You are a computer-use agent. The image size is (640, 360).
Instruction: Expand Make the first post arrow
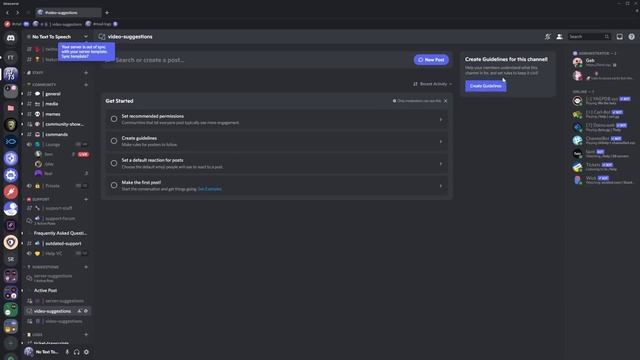point(441,186)
